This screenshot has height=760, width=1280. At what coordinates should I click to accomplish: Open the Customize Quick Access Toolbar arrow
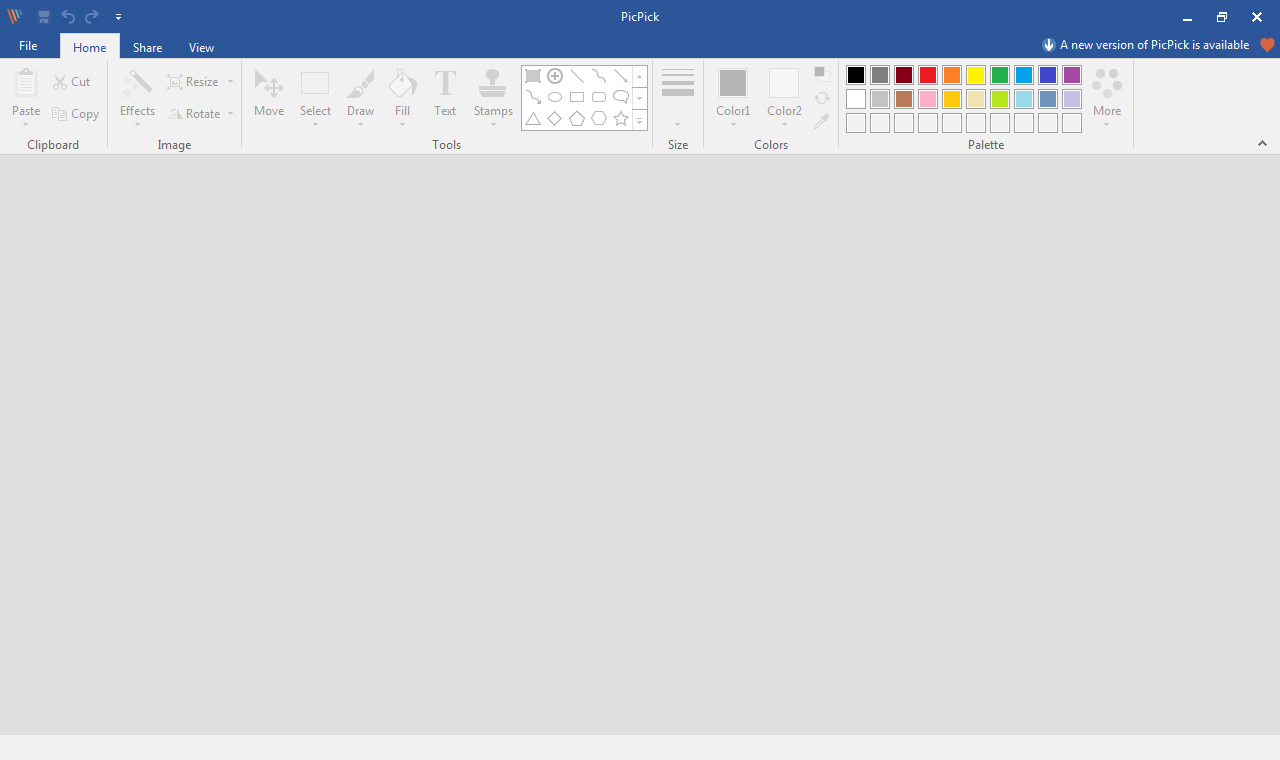point(118,17)
